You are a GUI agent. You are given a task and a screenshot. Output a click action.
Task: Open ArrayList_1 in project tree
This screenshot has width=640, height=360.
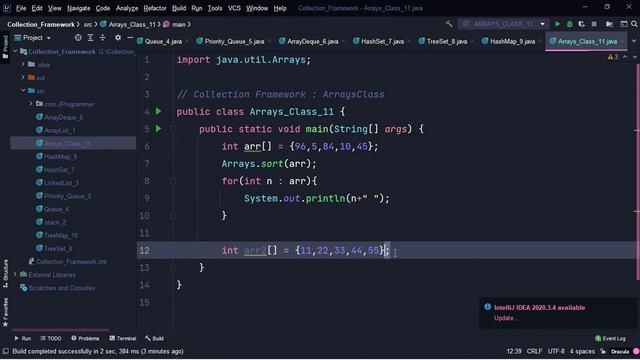tap(60, 130)
